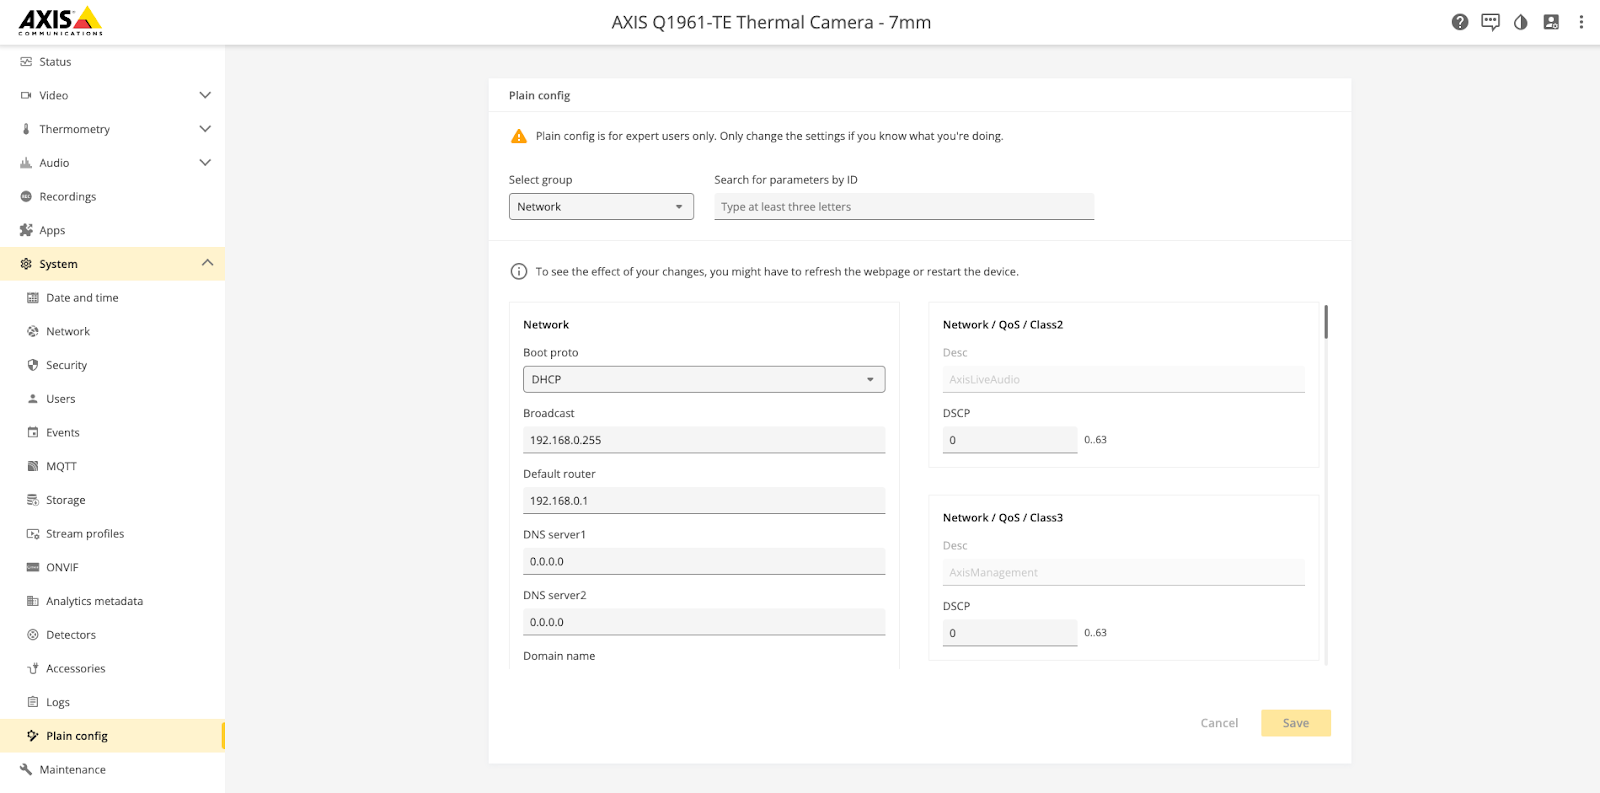Click the AXIS Communications logo
The width and height of the screenshot is (1600, 793).
click(x=60, y=20)
